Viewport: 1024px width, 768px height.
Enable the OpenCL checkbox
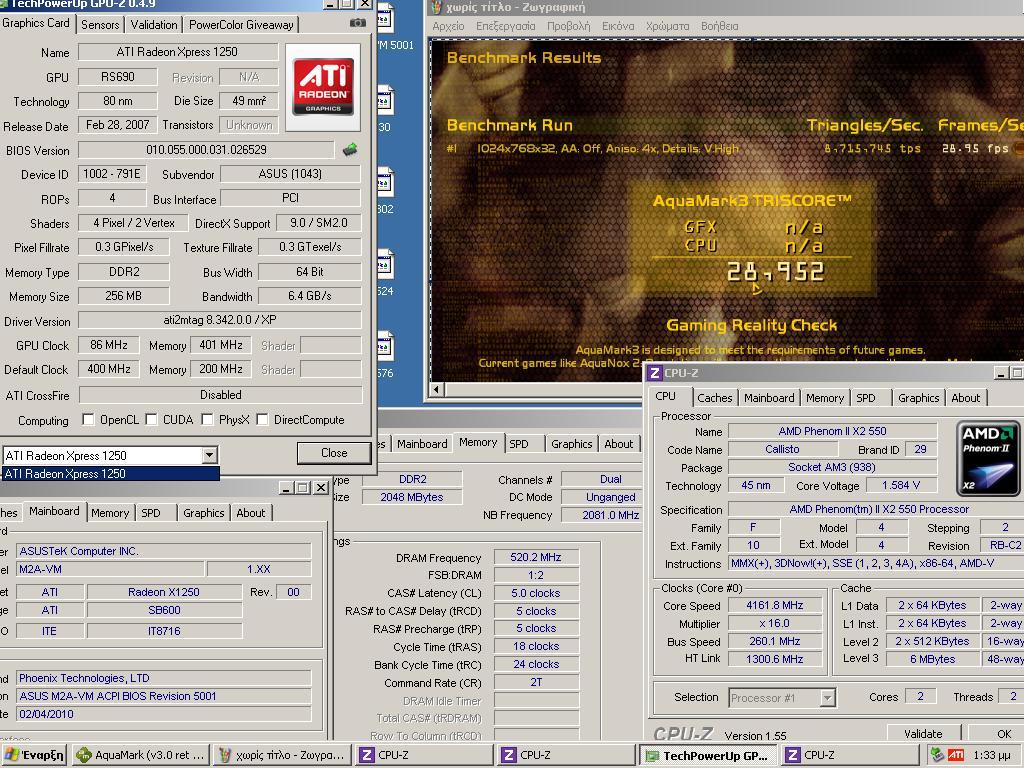click(88, 419)
